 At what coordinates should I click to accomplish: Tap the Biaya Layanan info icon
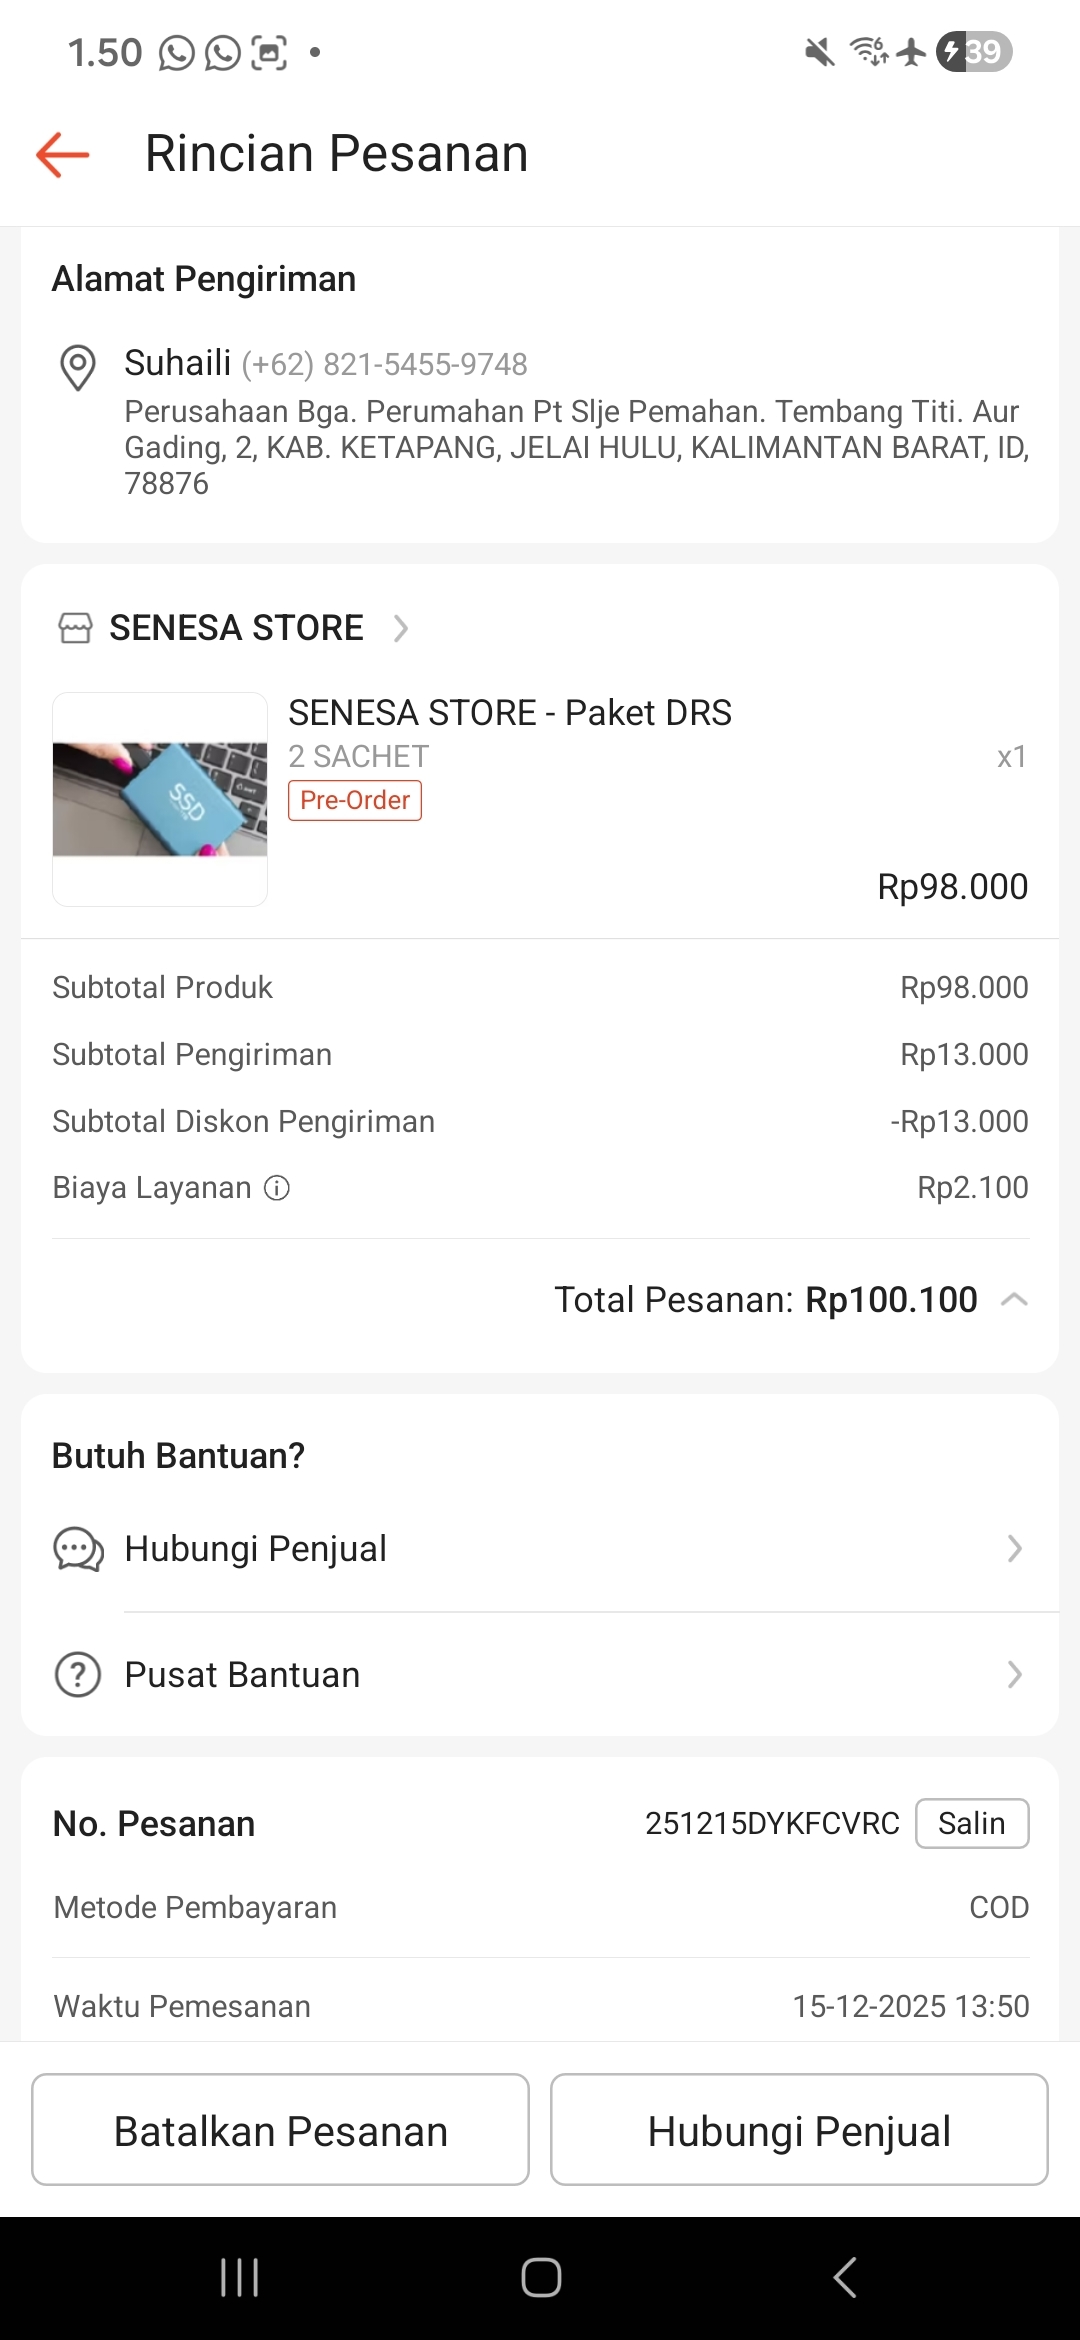pos(277,1188)
